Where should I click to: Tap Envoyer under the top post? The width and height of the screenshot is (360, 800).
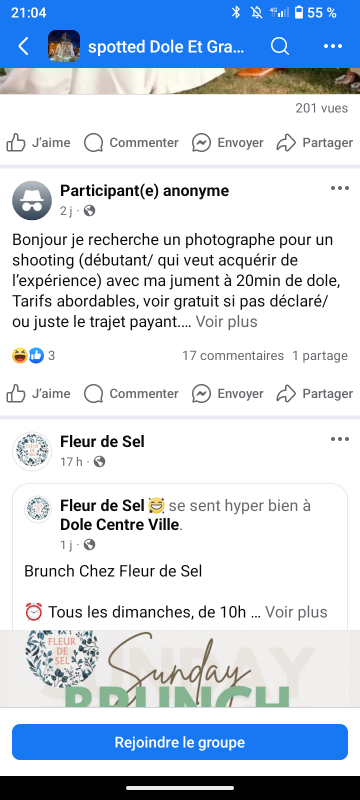(x=227, y=142)
